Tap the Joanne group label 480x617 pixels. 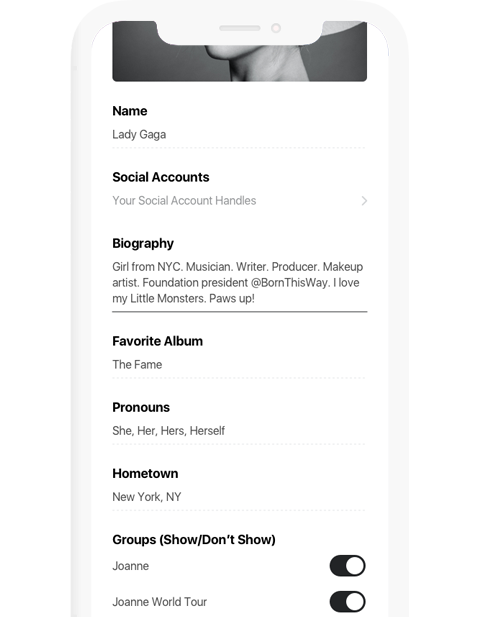pos(131,566)
